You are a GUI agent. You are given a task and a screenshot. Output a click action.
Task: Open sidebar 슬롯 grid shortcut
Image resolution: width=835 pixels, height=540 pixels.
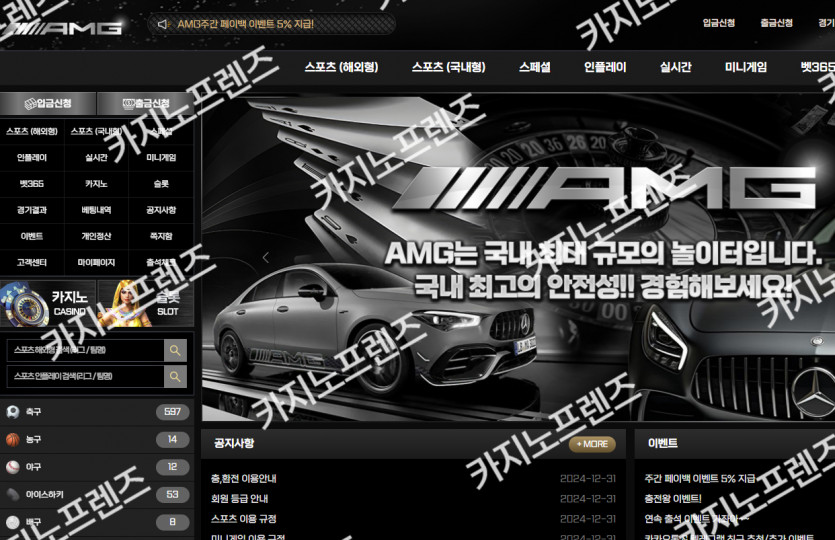click(x=161, y=184)
